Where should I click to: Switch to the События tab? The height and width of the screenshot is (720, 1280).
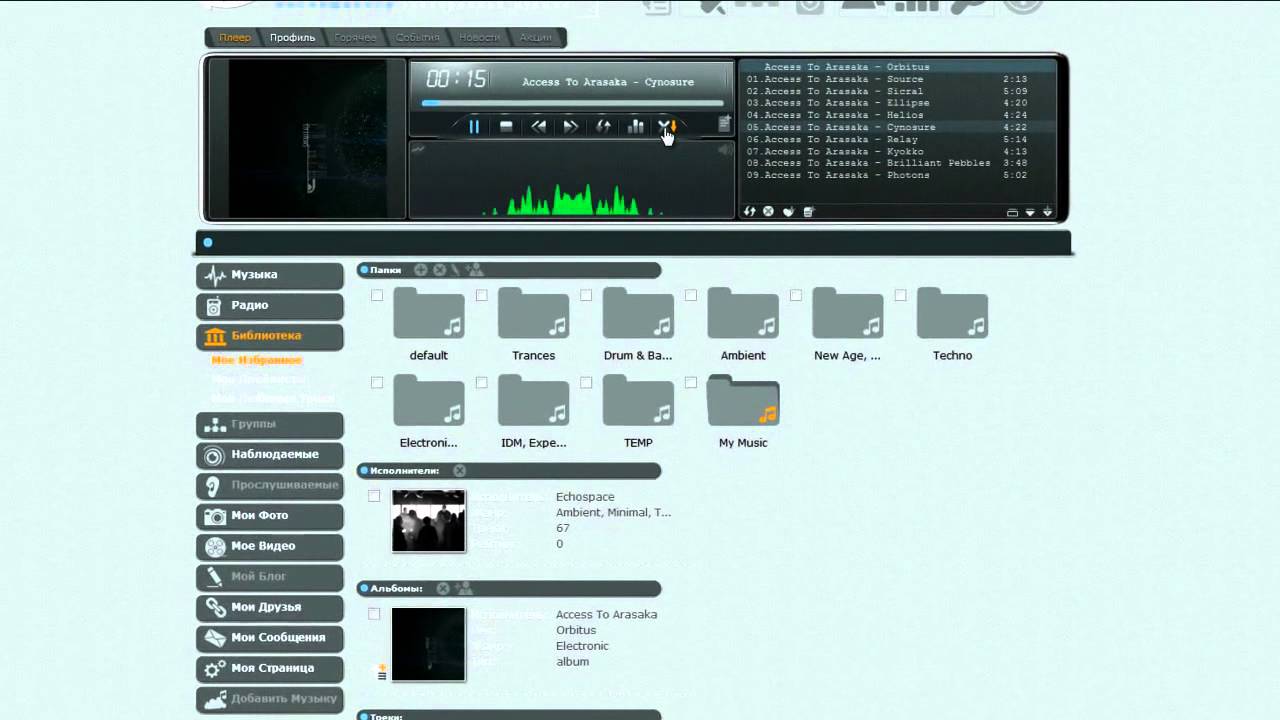tap(417, 38)
